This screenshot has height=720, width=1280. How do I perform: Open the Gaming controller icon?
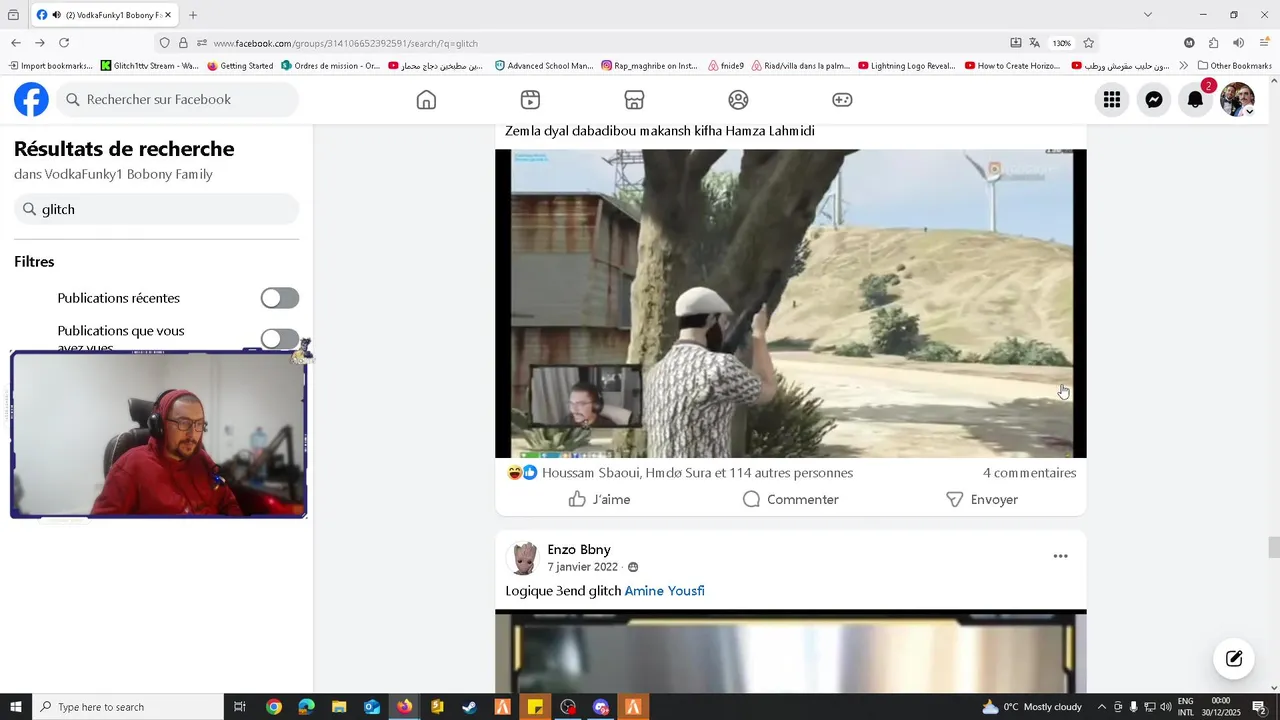click(x=842, y=100)
